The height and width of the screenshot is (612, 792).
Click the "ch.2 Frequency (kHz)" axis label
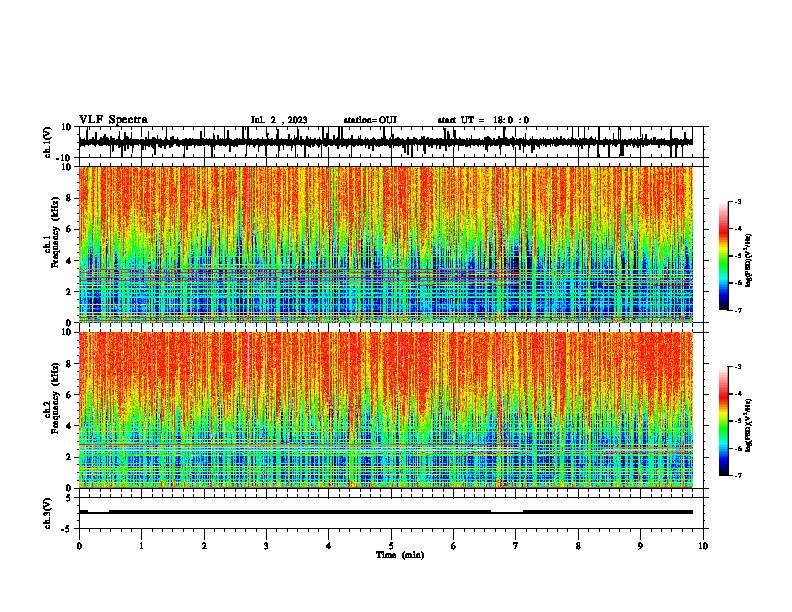pyautogui.click(x=51, y=398)
